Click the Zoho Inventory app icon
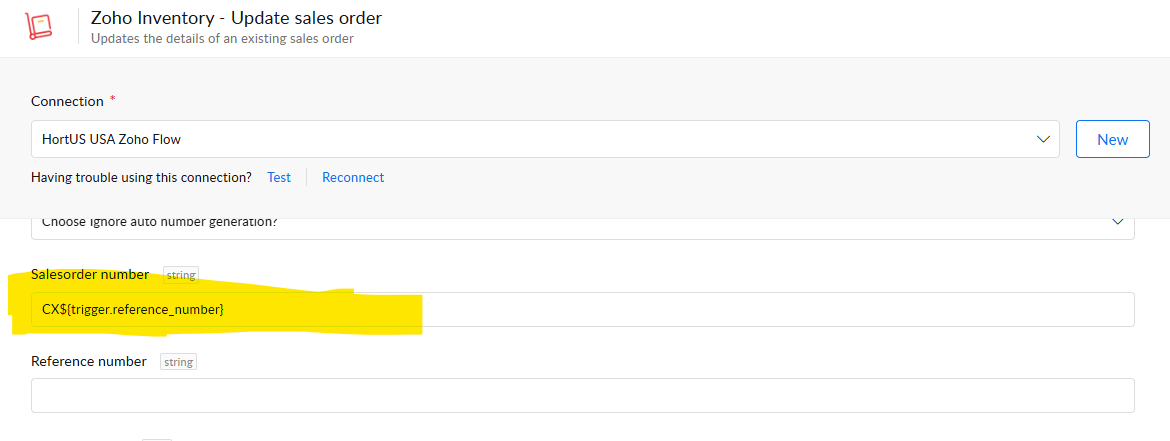Screen dimensions: 1170x441 40,25
